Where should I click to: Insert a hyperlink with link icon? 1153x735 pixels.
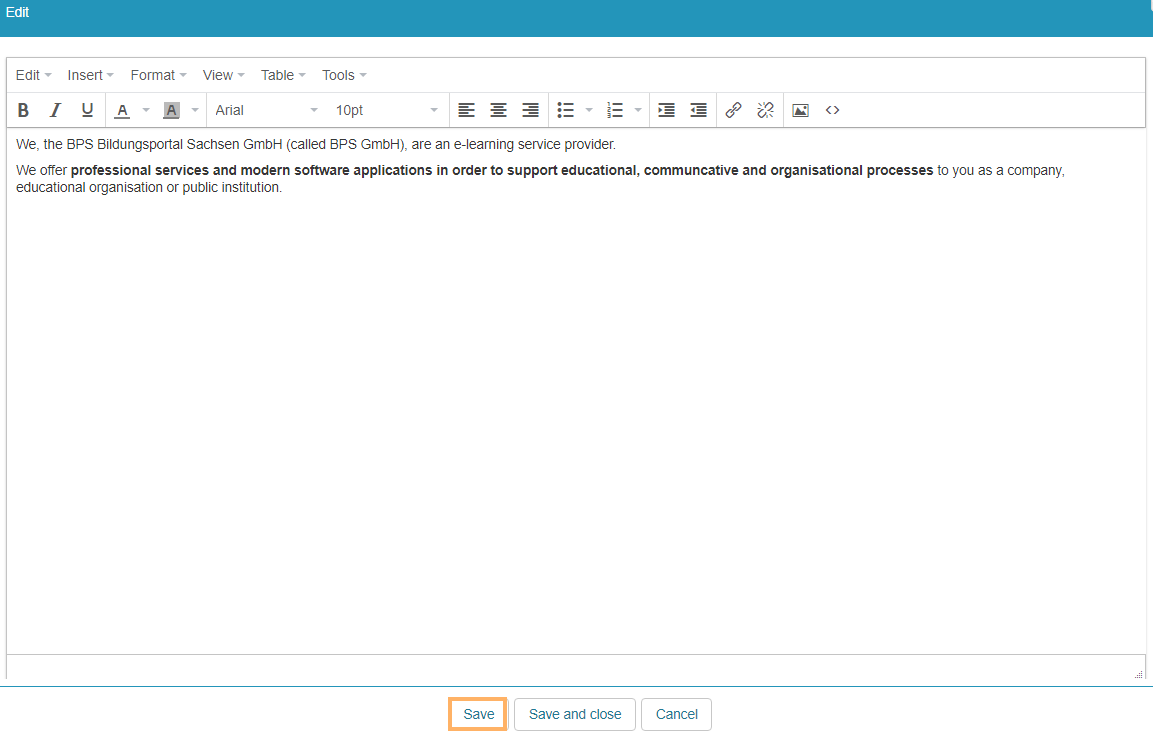point(733,110)
